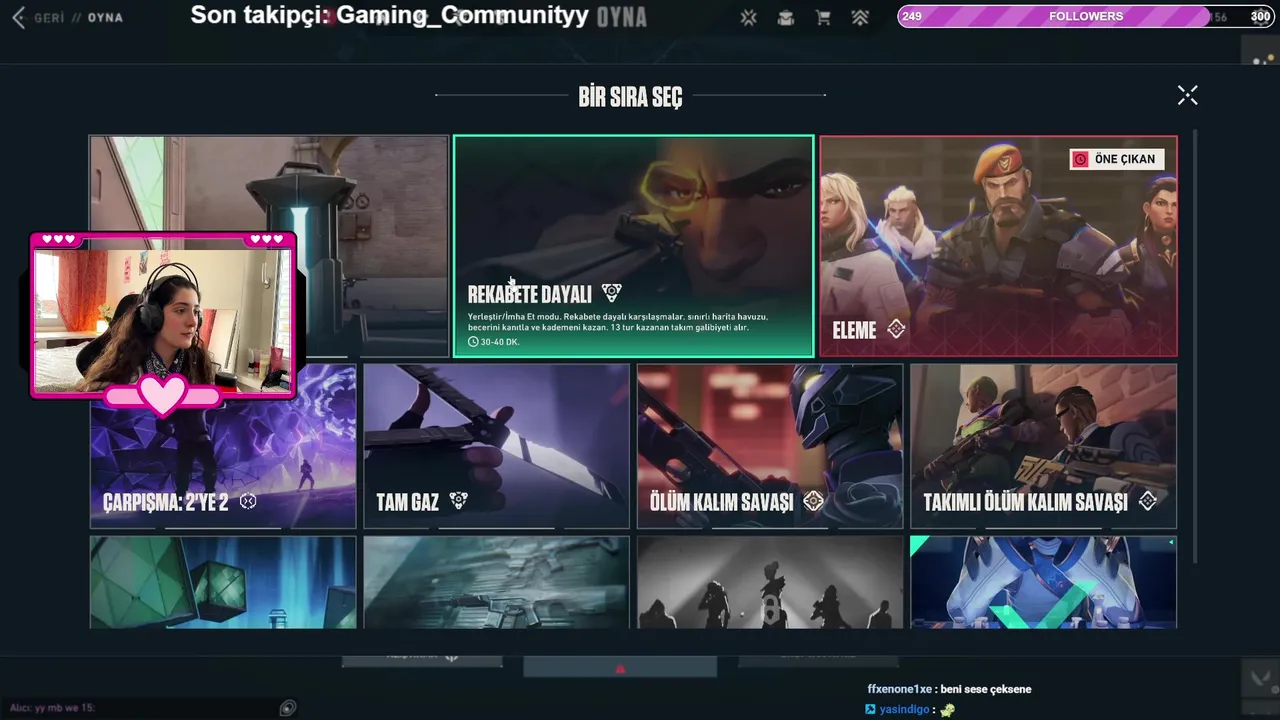The image size is (1280, 720).
Task: Open the career cap icon in top bar
Action: (786, 18)
